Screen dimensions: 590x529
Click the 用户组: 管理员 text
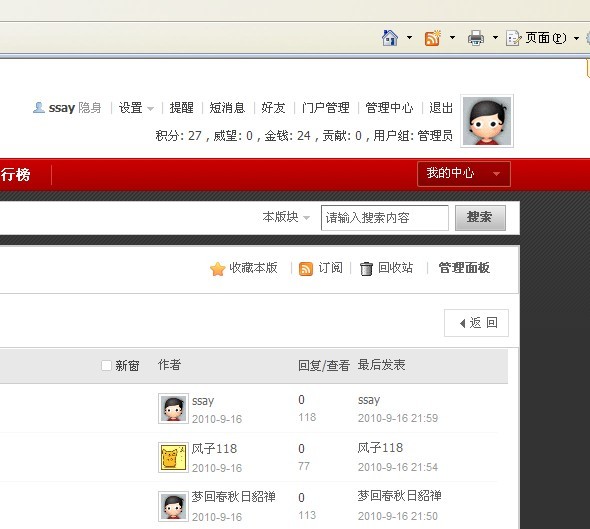click(413, 135)
